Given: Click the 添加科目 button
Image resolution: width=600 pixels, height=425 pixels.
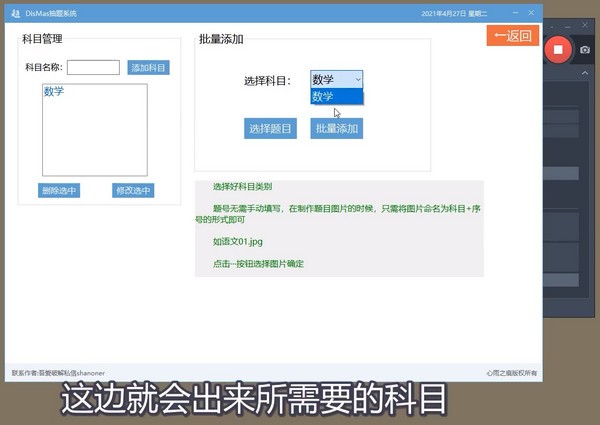Looking at the screenshot, I should click(x=148, y=68).
